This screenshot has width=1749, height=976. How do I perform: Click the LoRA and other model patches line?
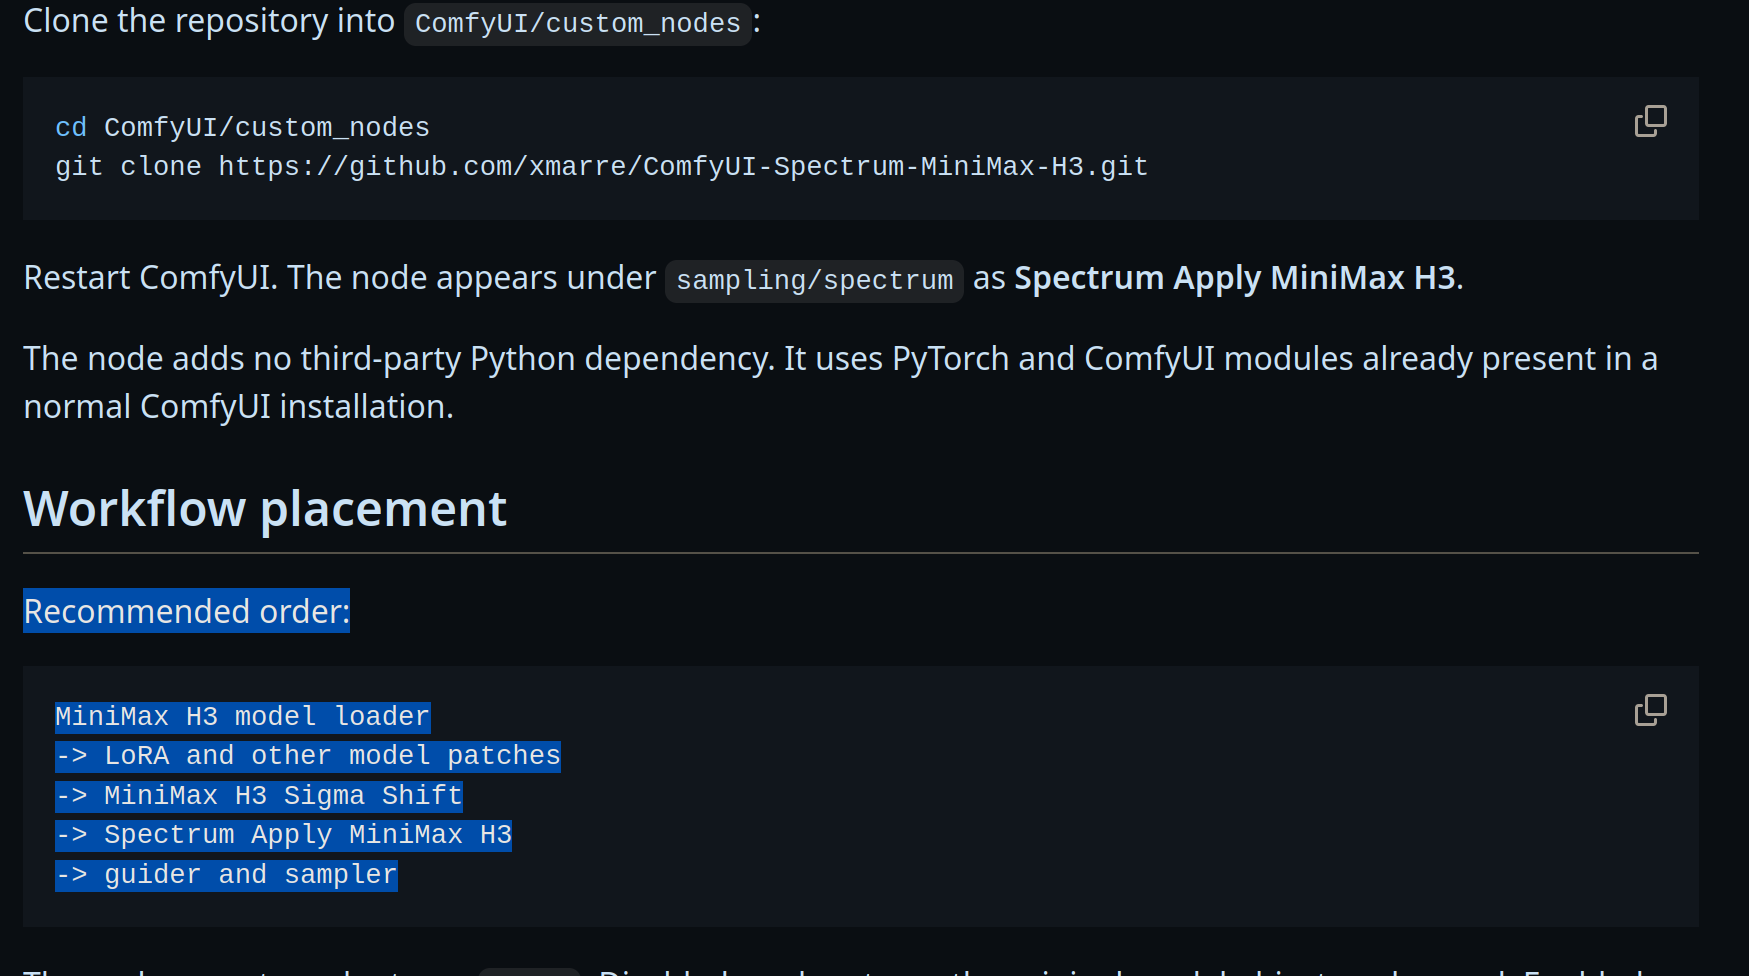coord(308,756)
